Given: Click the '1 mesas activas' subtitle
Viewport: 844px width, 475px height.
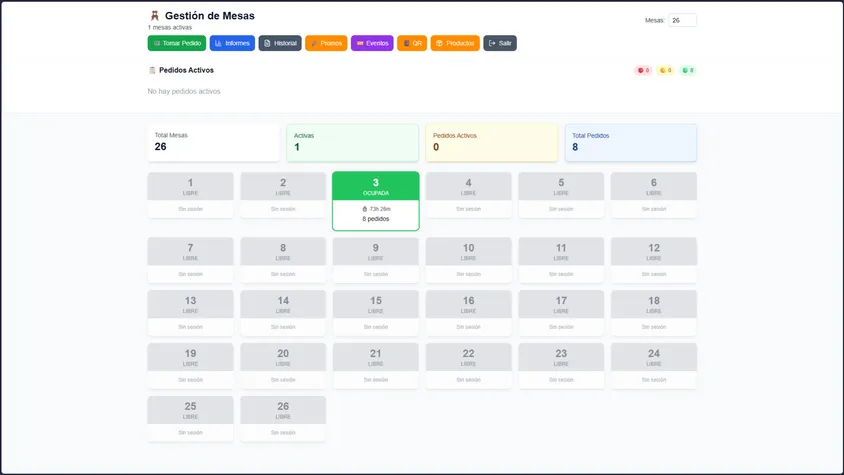Looking at the screenshot, I should tap(170, 27).
